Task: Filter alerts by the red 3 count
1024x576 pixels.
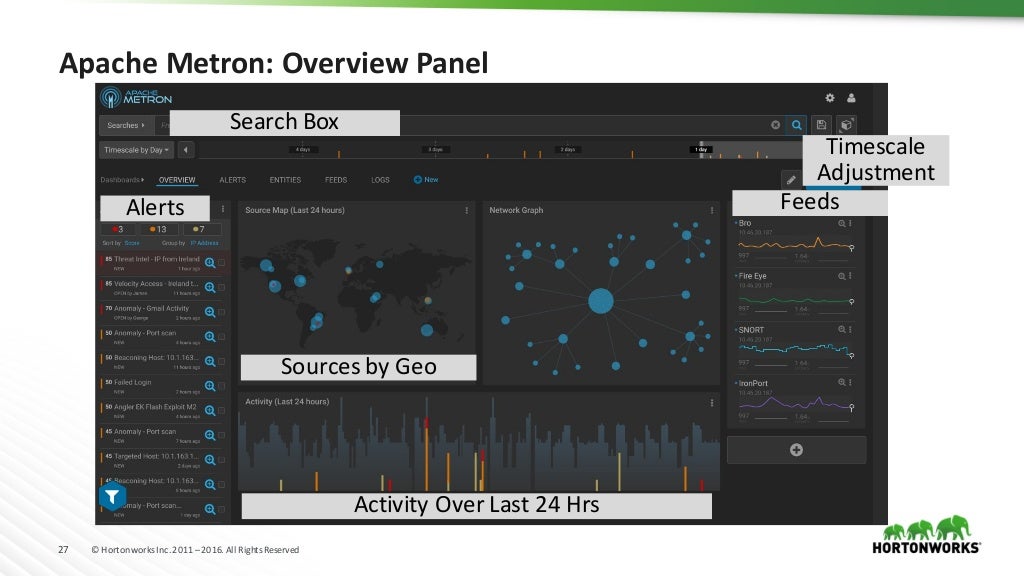Action: tap(118, 229)
